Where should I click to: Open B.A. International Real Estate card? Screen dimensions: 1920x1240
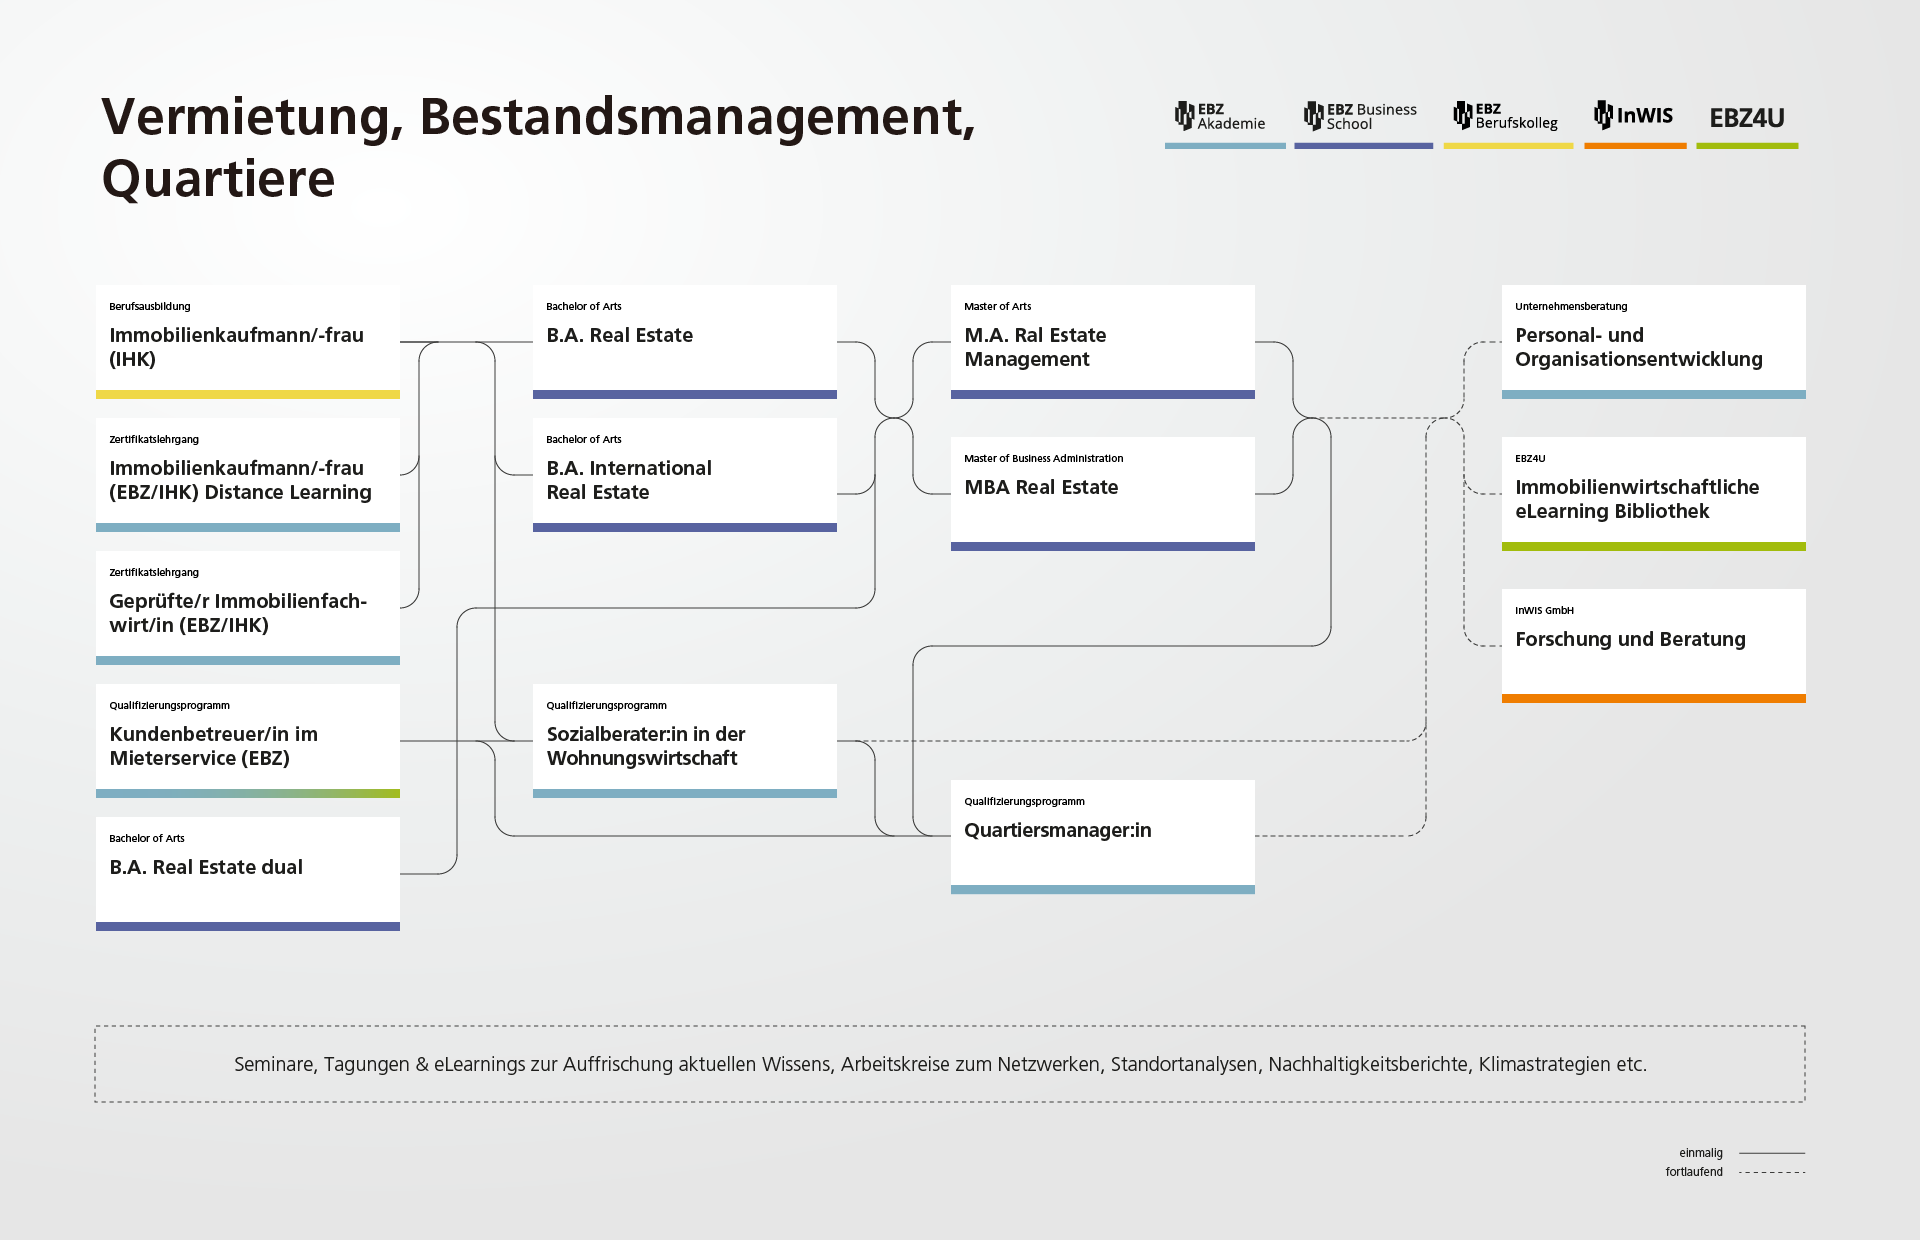(685, 475)
